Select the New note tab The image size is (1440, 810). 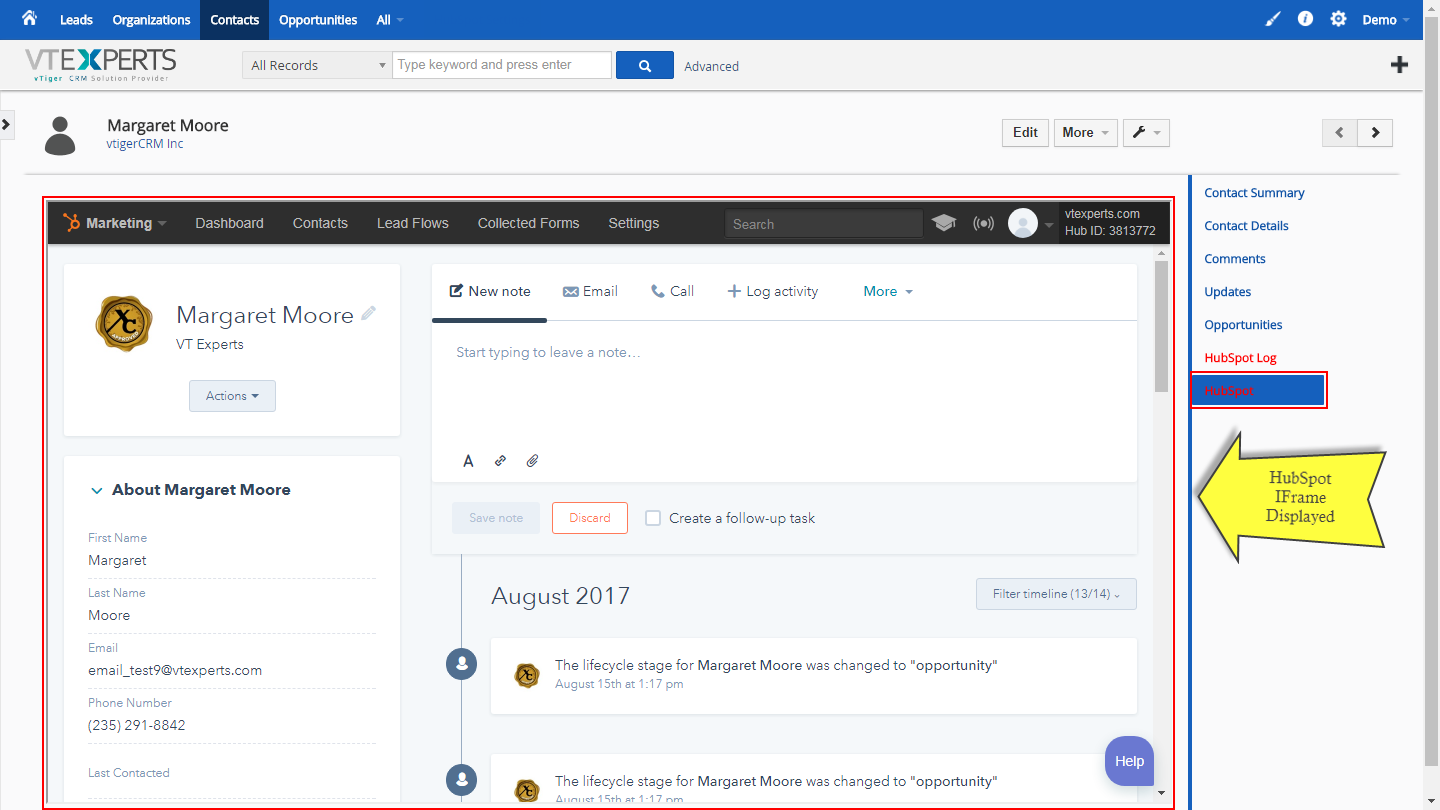[x=490, y=291]
